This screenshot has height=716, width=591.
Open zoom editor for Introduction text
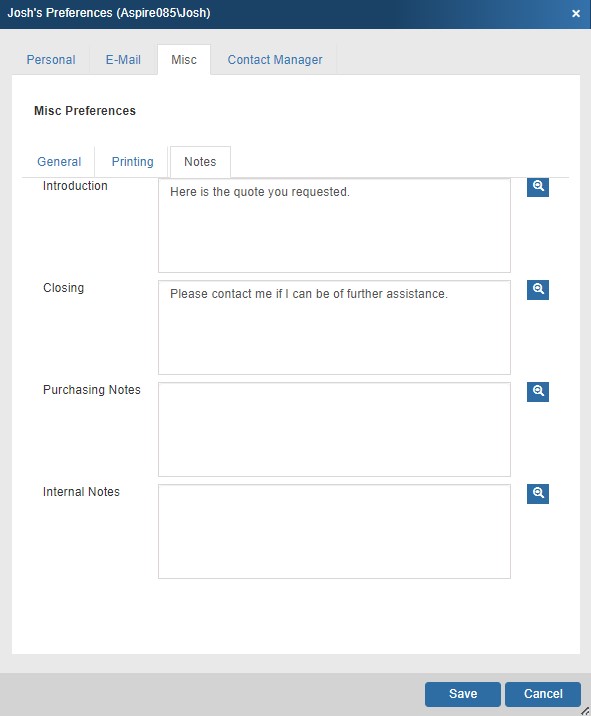[x=538, y=187]
